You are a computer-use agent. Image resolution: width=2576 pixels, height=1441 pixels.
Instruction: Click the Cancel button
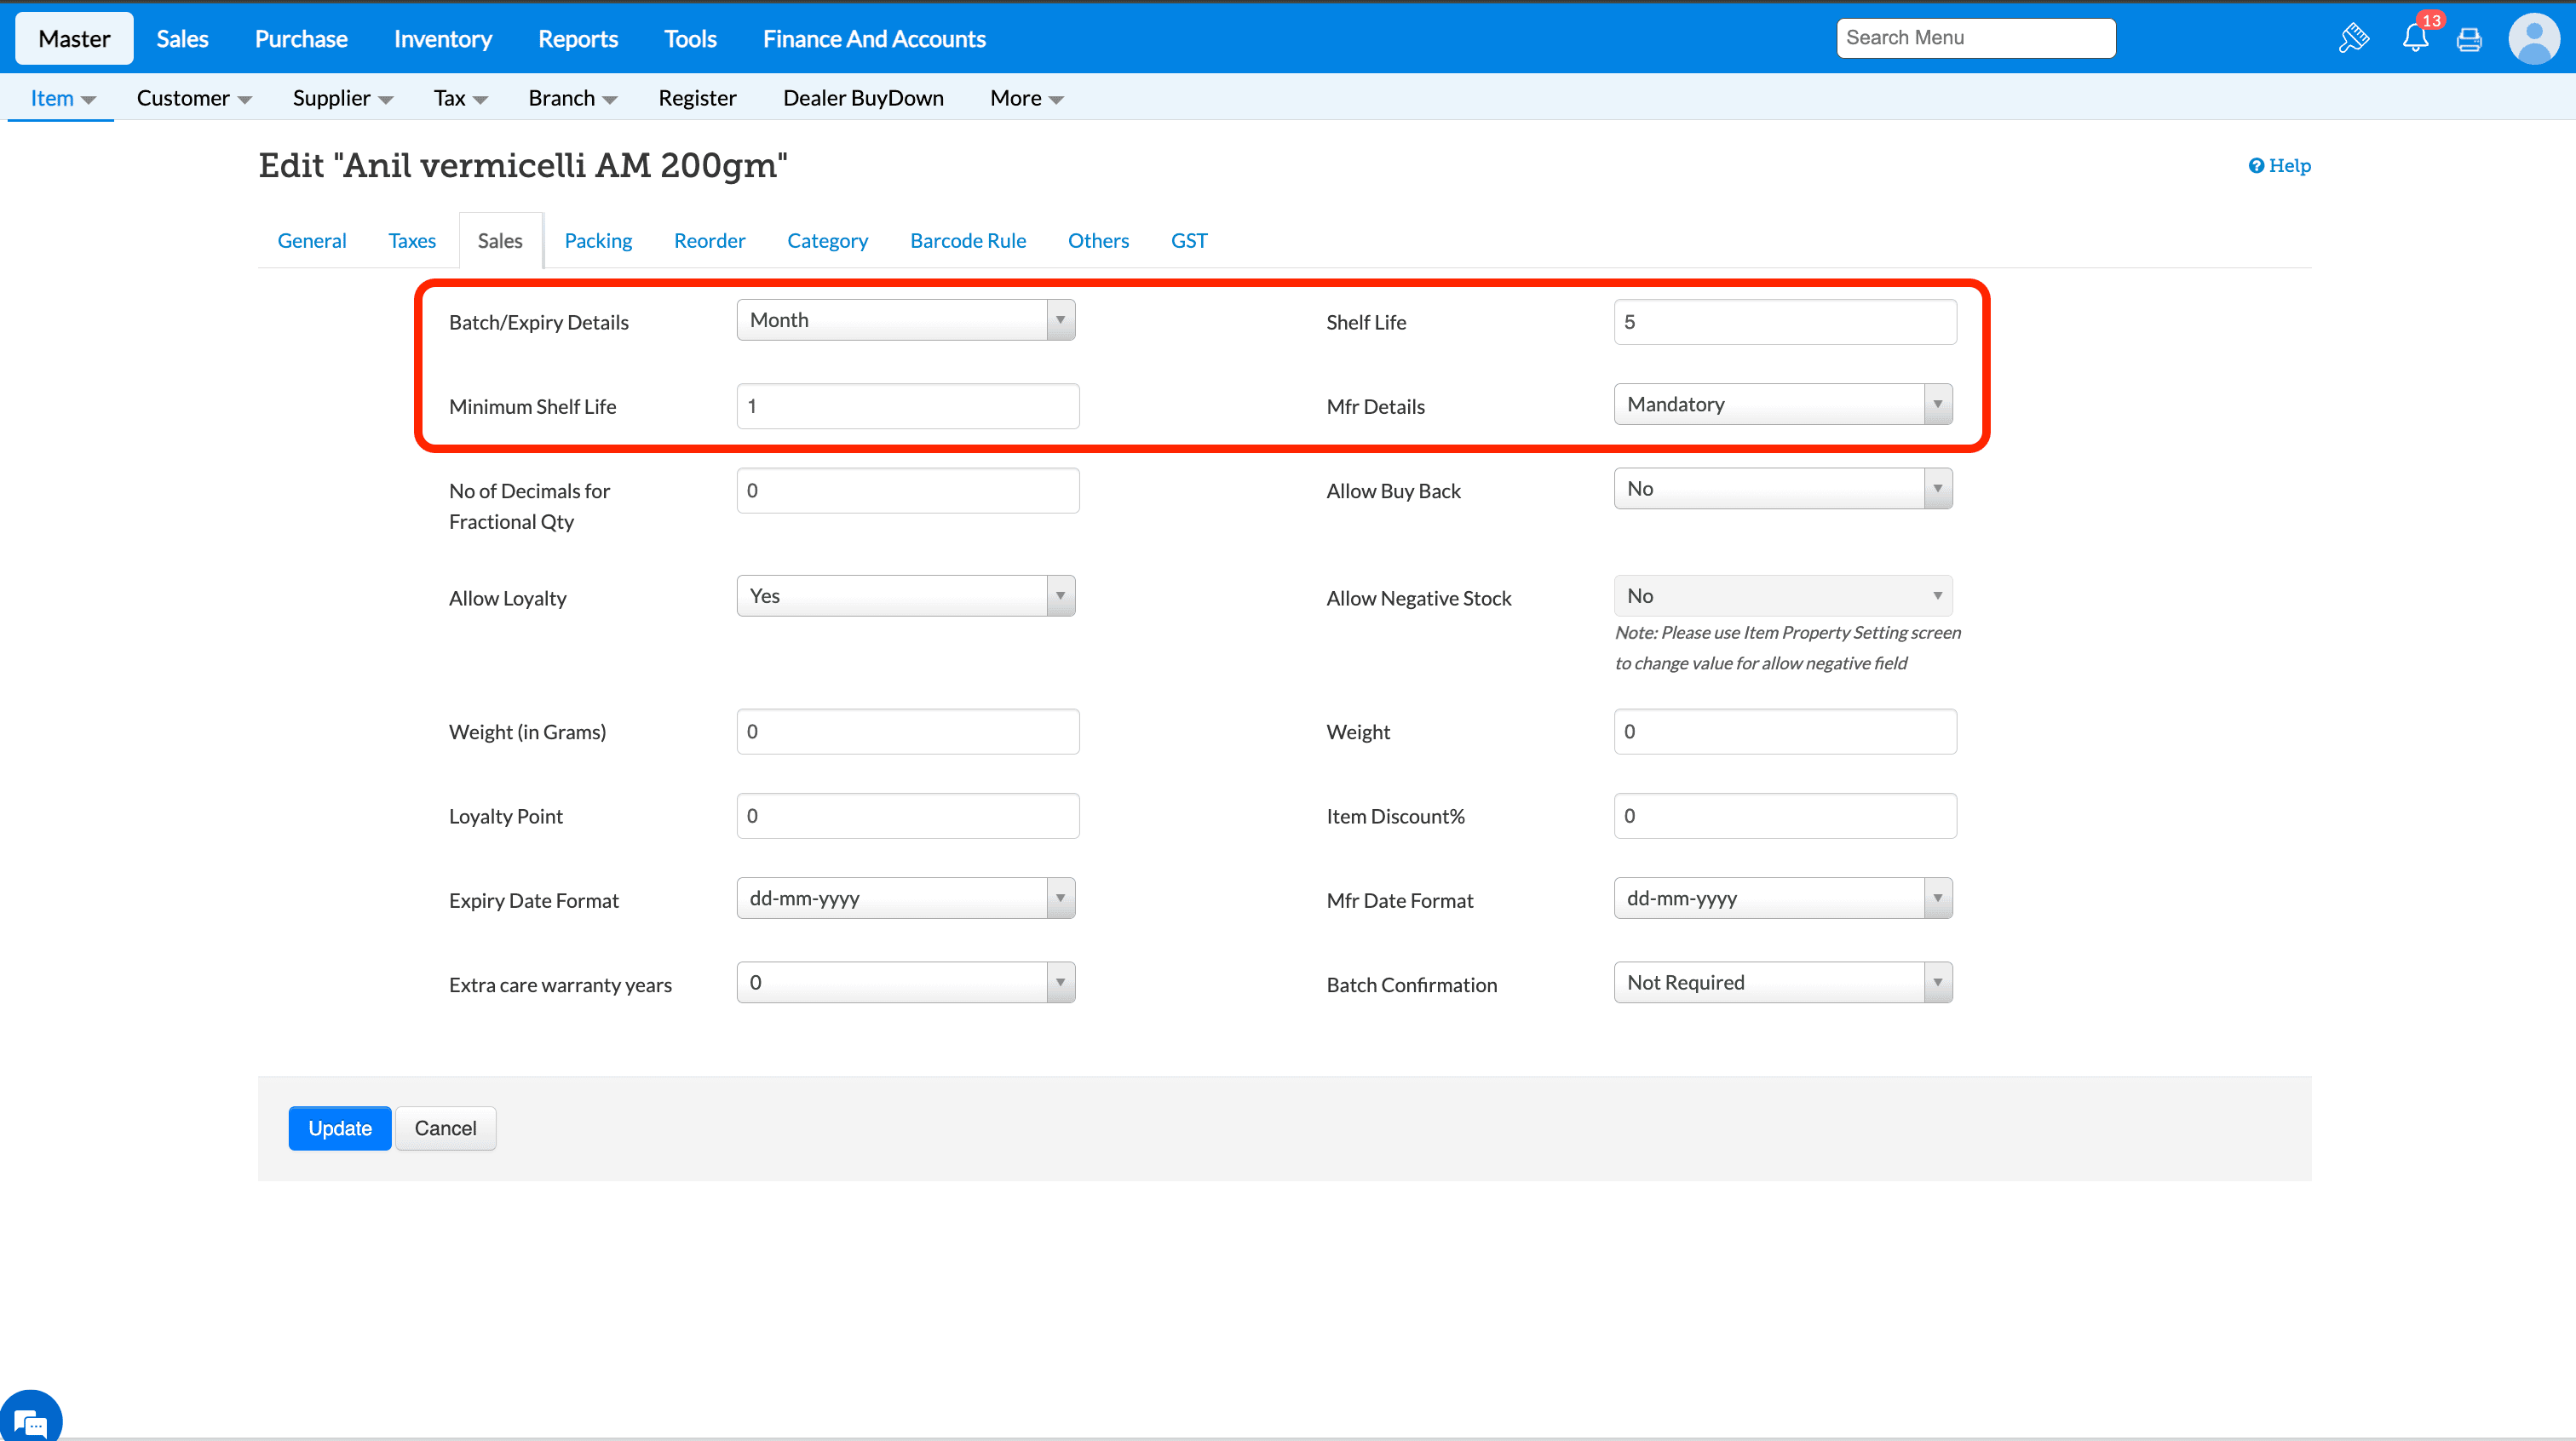445,1128
